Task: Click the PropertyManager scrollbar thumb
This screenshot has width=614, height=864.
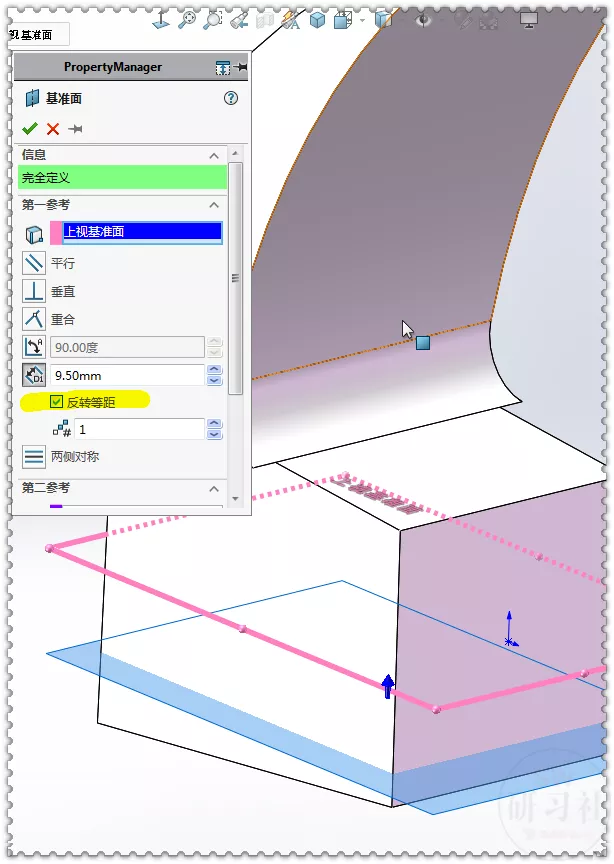Action: [235, 278]
